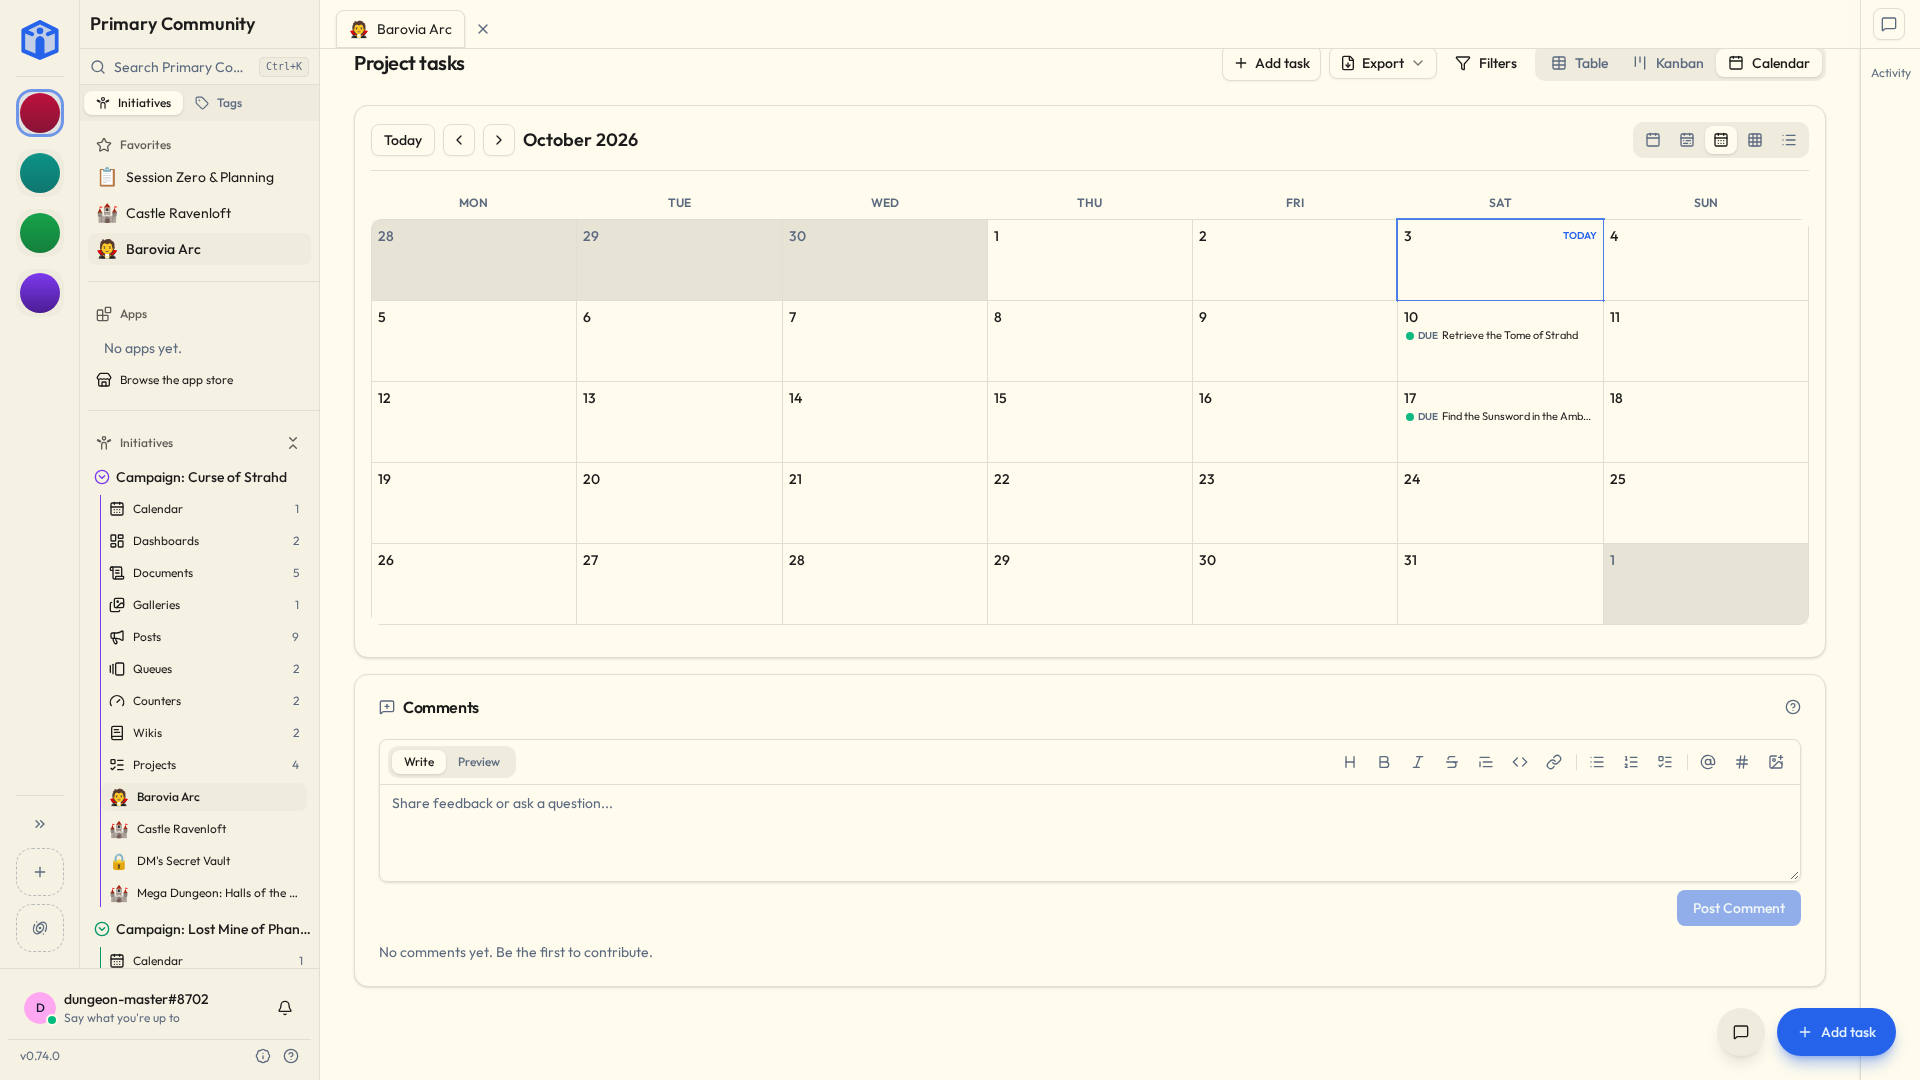Collapse Campaign: Curse of Strahd initiative
This screenshot has height=1080, width=1920.
[x=102, y=477]
